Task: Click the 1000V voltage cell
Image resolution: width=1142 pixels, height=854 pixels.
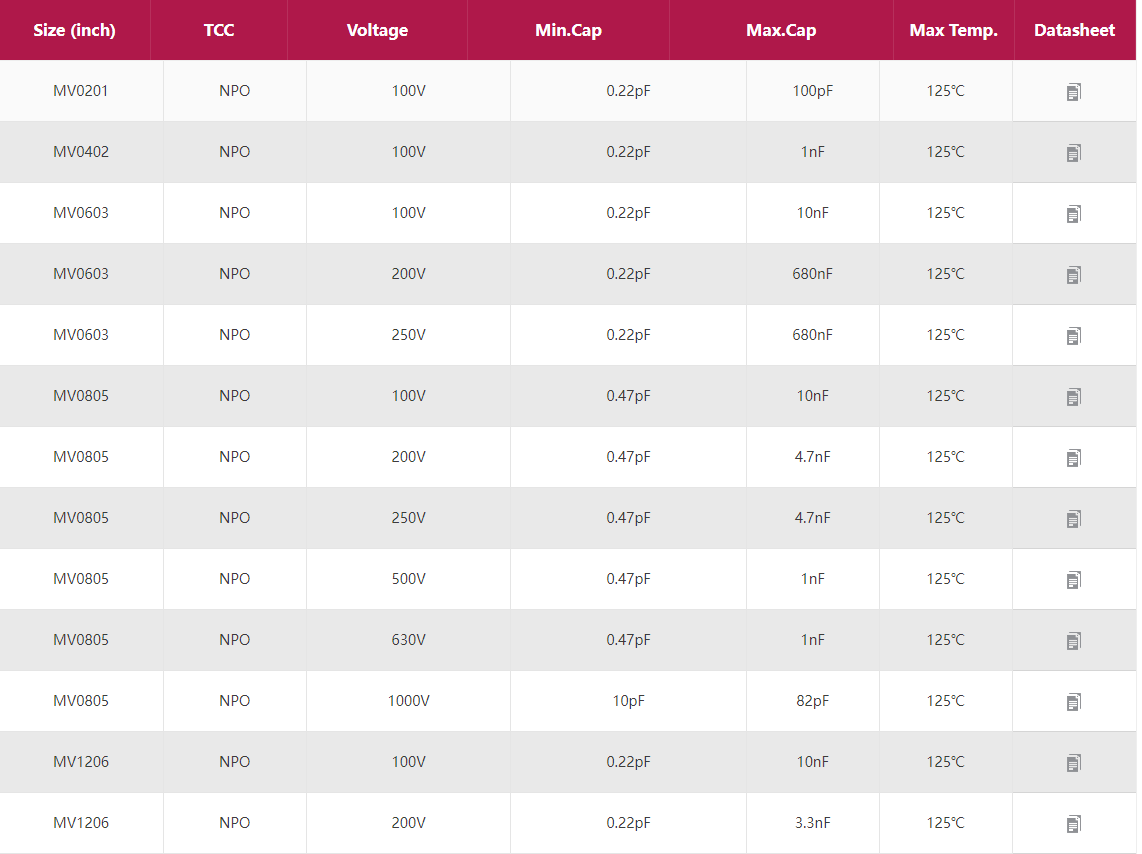Action: pos(408,701)
